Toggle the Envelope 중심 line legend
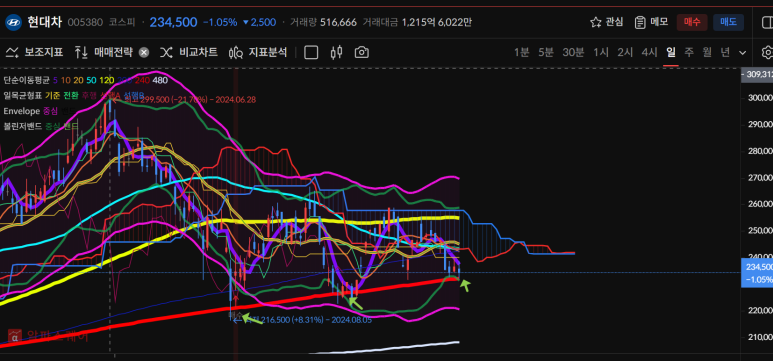Screen dimensions: 773x361 pyautogui.click(x=51, y=110)
